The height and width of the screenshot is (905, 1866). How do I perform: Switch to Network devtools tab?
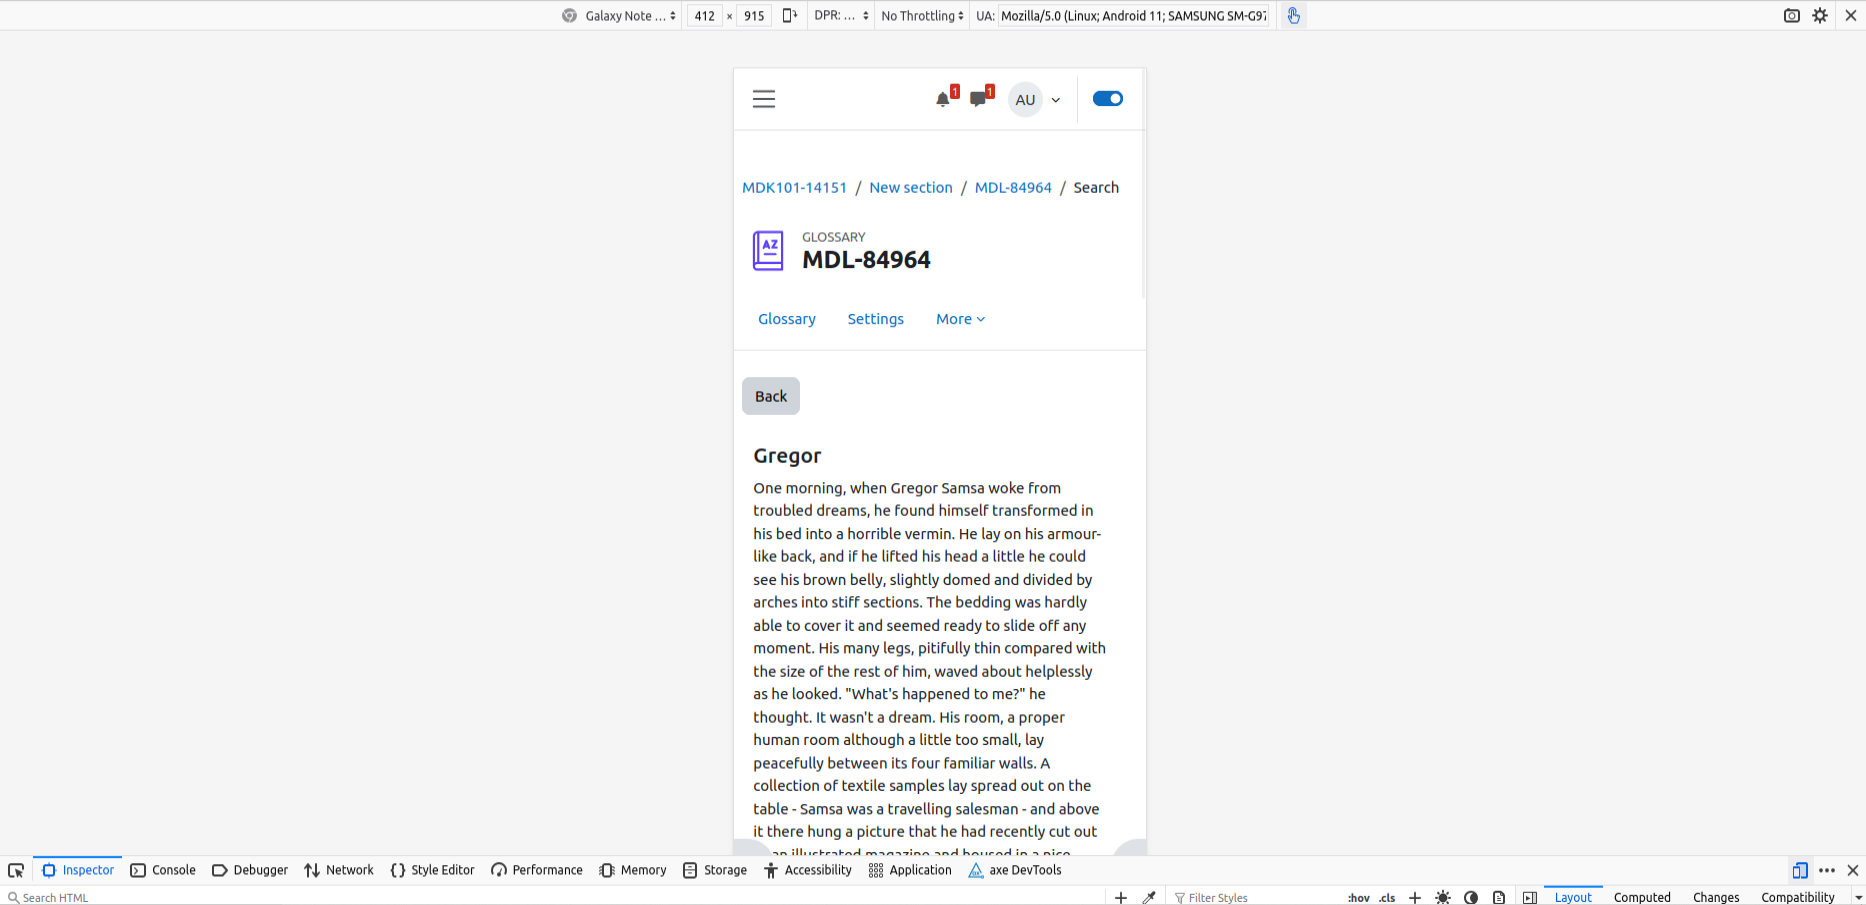[339, 870]
